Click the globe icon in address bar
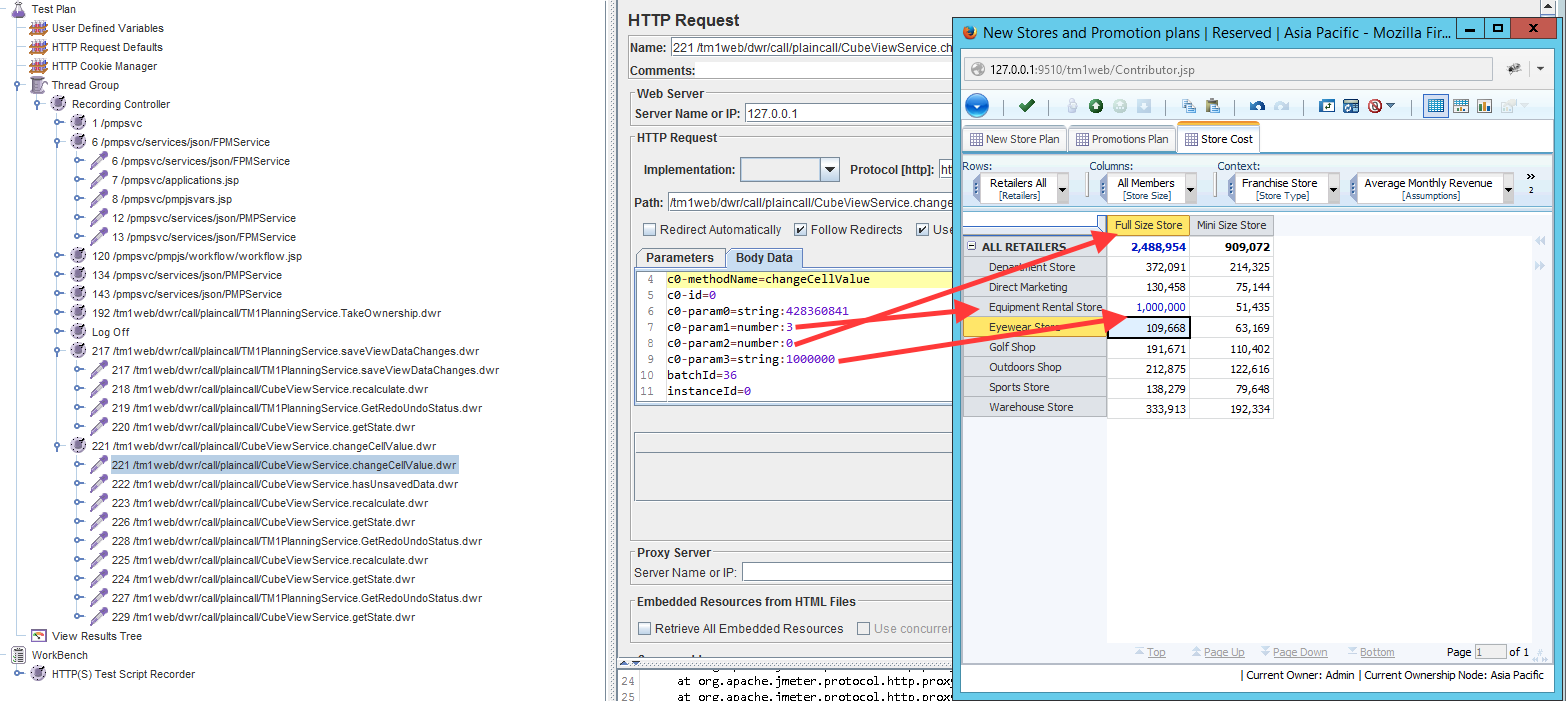This screenshot has height=701, width=1566. [x=977, y=70]
